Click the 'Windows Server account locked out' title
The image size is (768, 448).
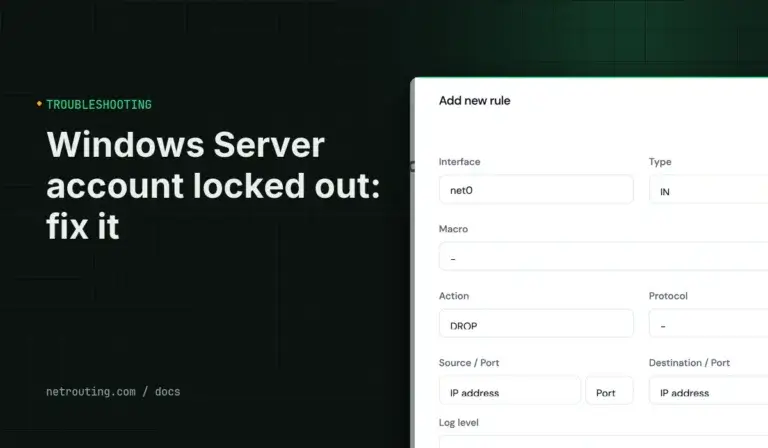click(x=213, y=185)
